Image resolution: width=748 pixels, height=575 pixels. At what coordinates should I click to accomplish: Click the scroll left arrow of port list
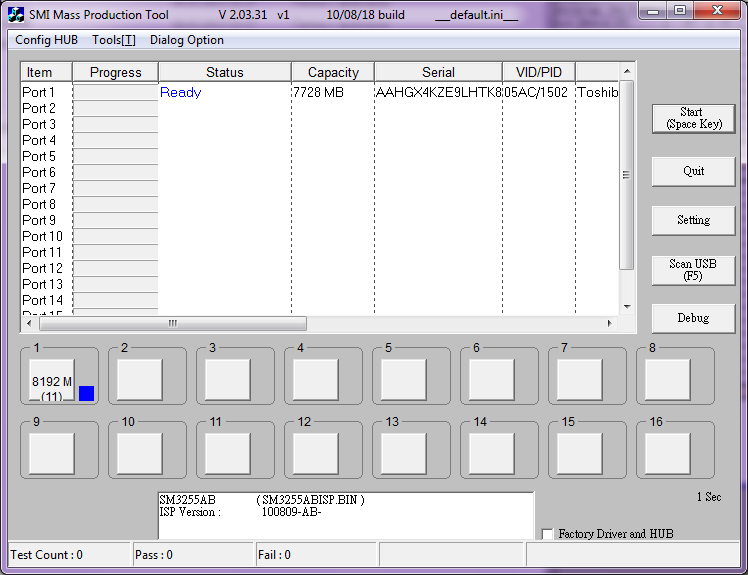click(x=29, y=324)
